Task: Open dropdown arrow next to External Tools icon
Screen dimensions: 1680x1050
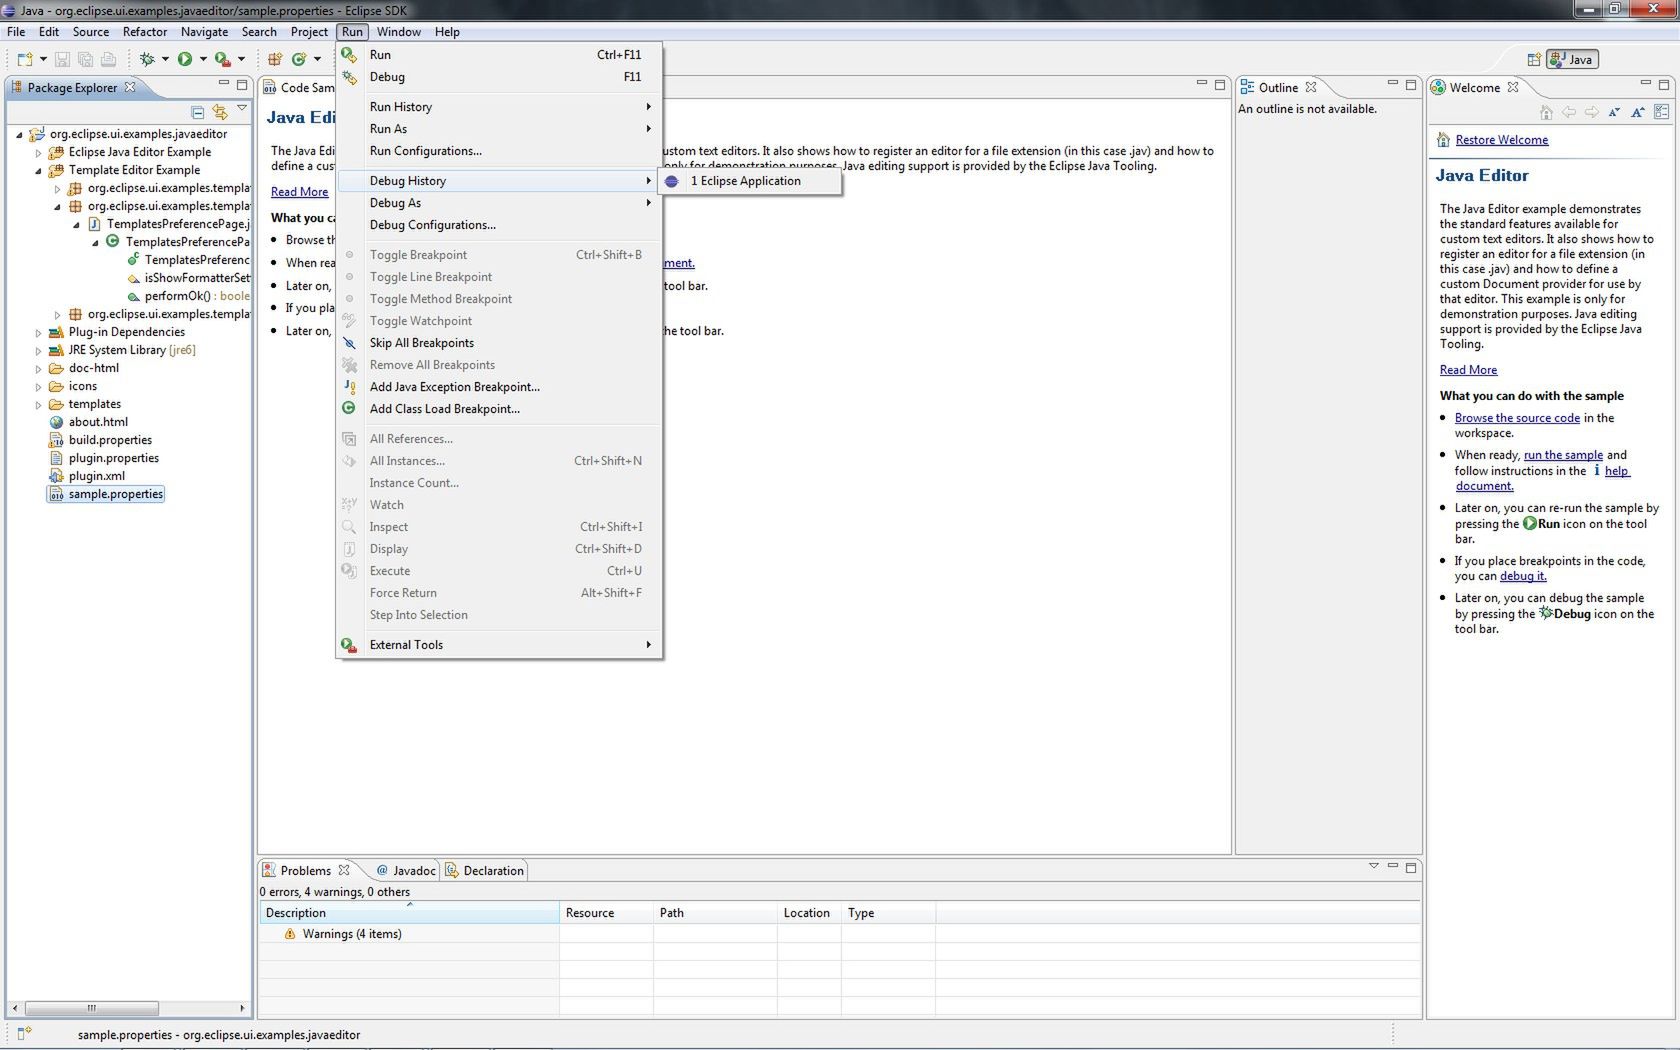Action: 241,59
